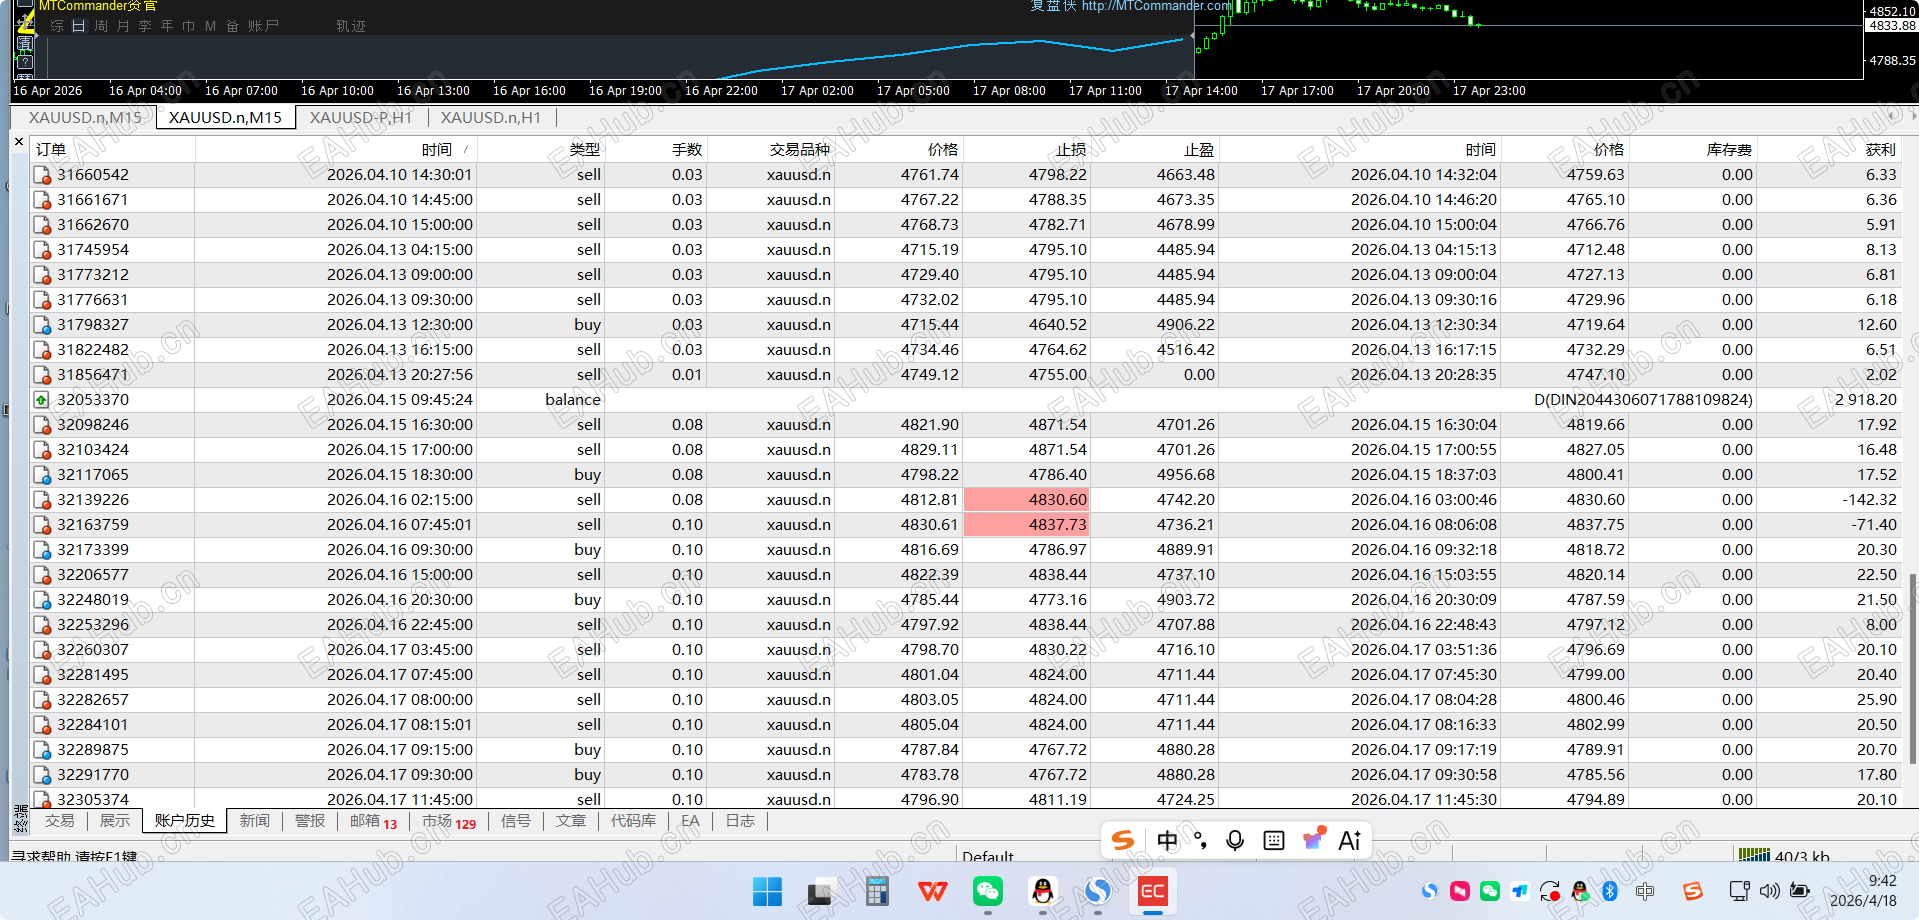The image size is (1919, 920).
Task: Open the blue Sogou browser taskbar icon
Action: [x=1097, y=891]
